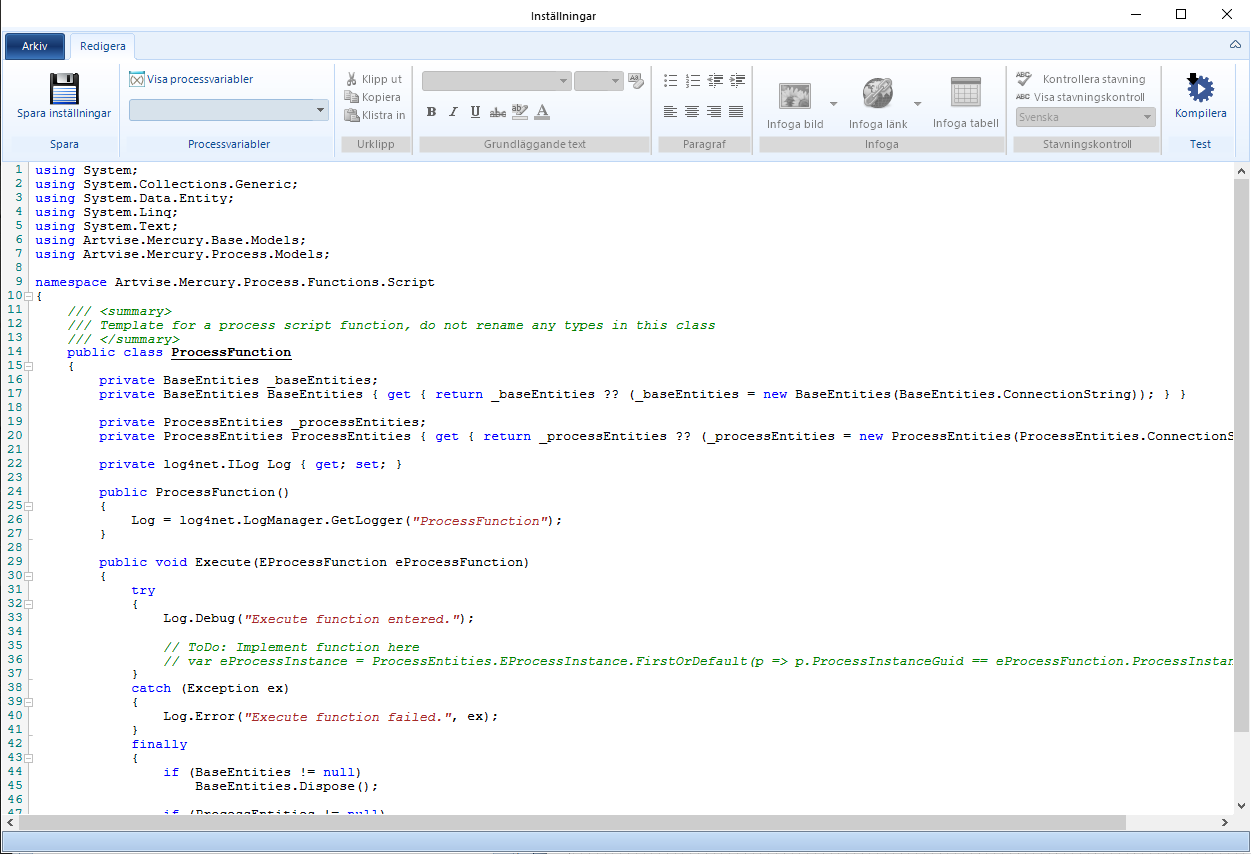This screenshot has height=854, width=1251.
Task: Click the Klistra in button
Action: (x=375, y=115)
